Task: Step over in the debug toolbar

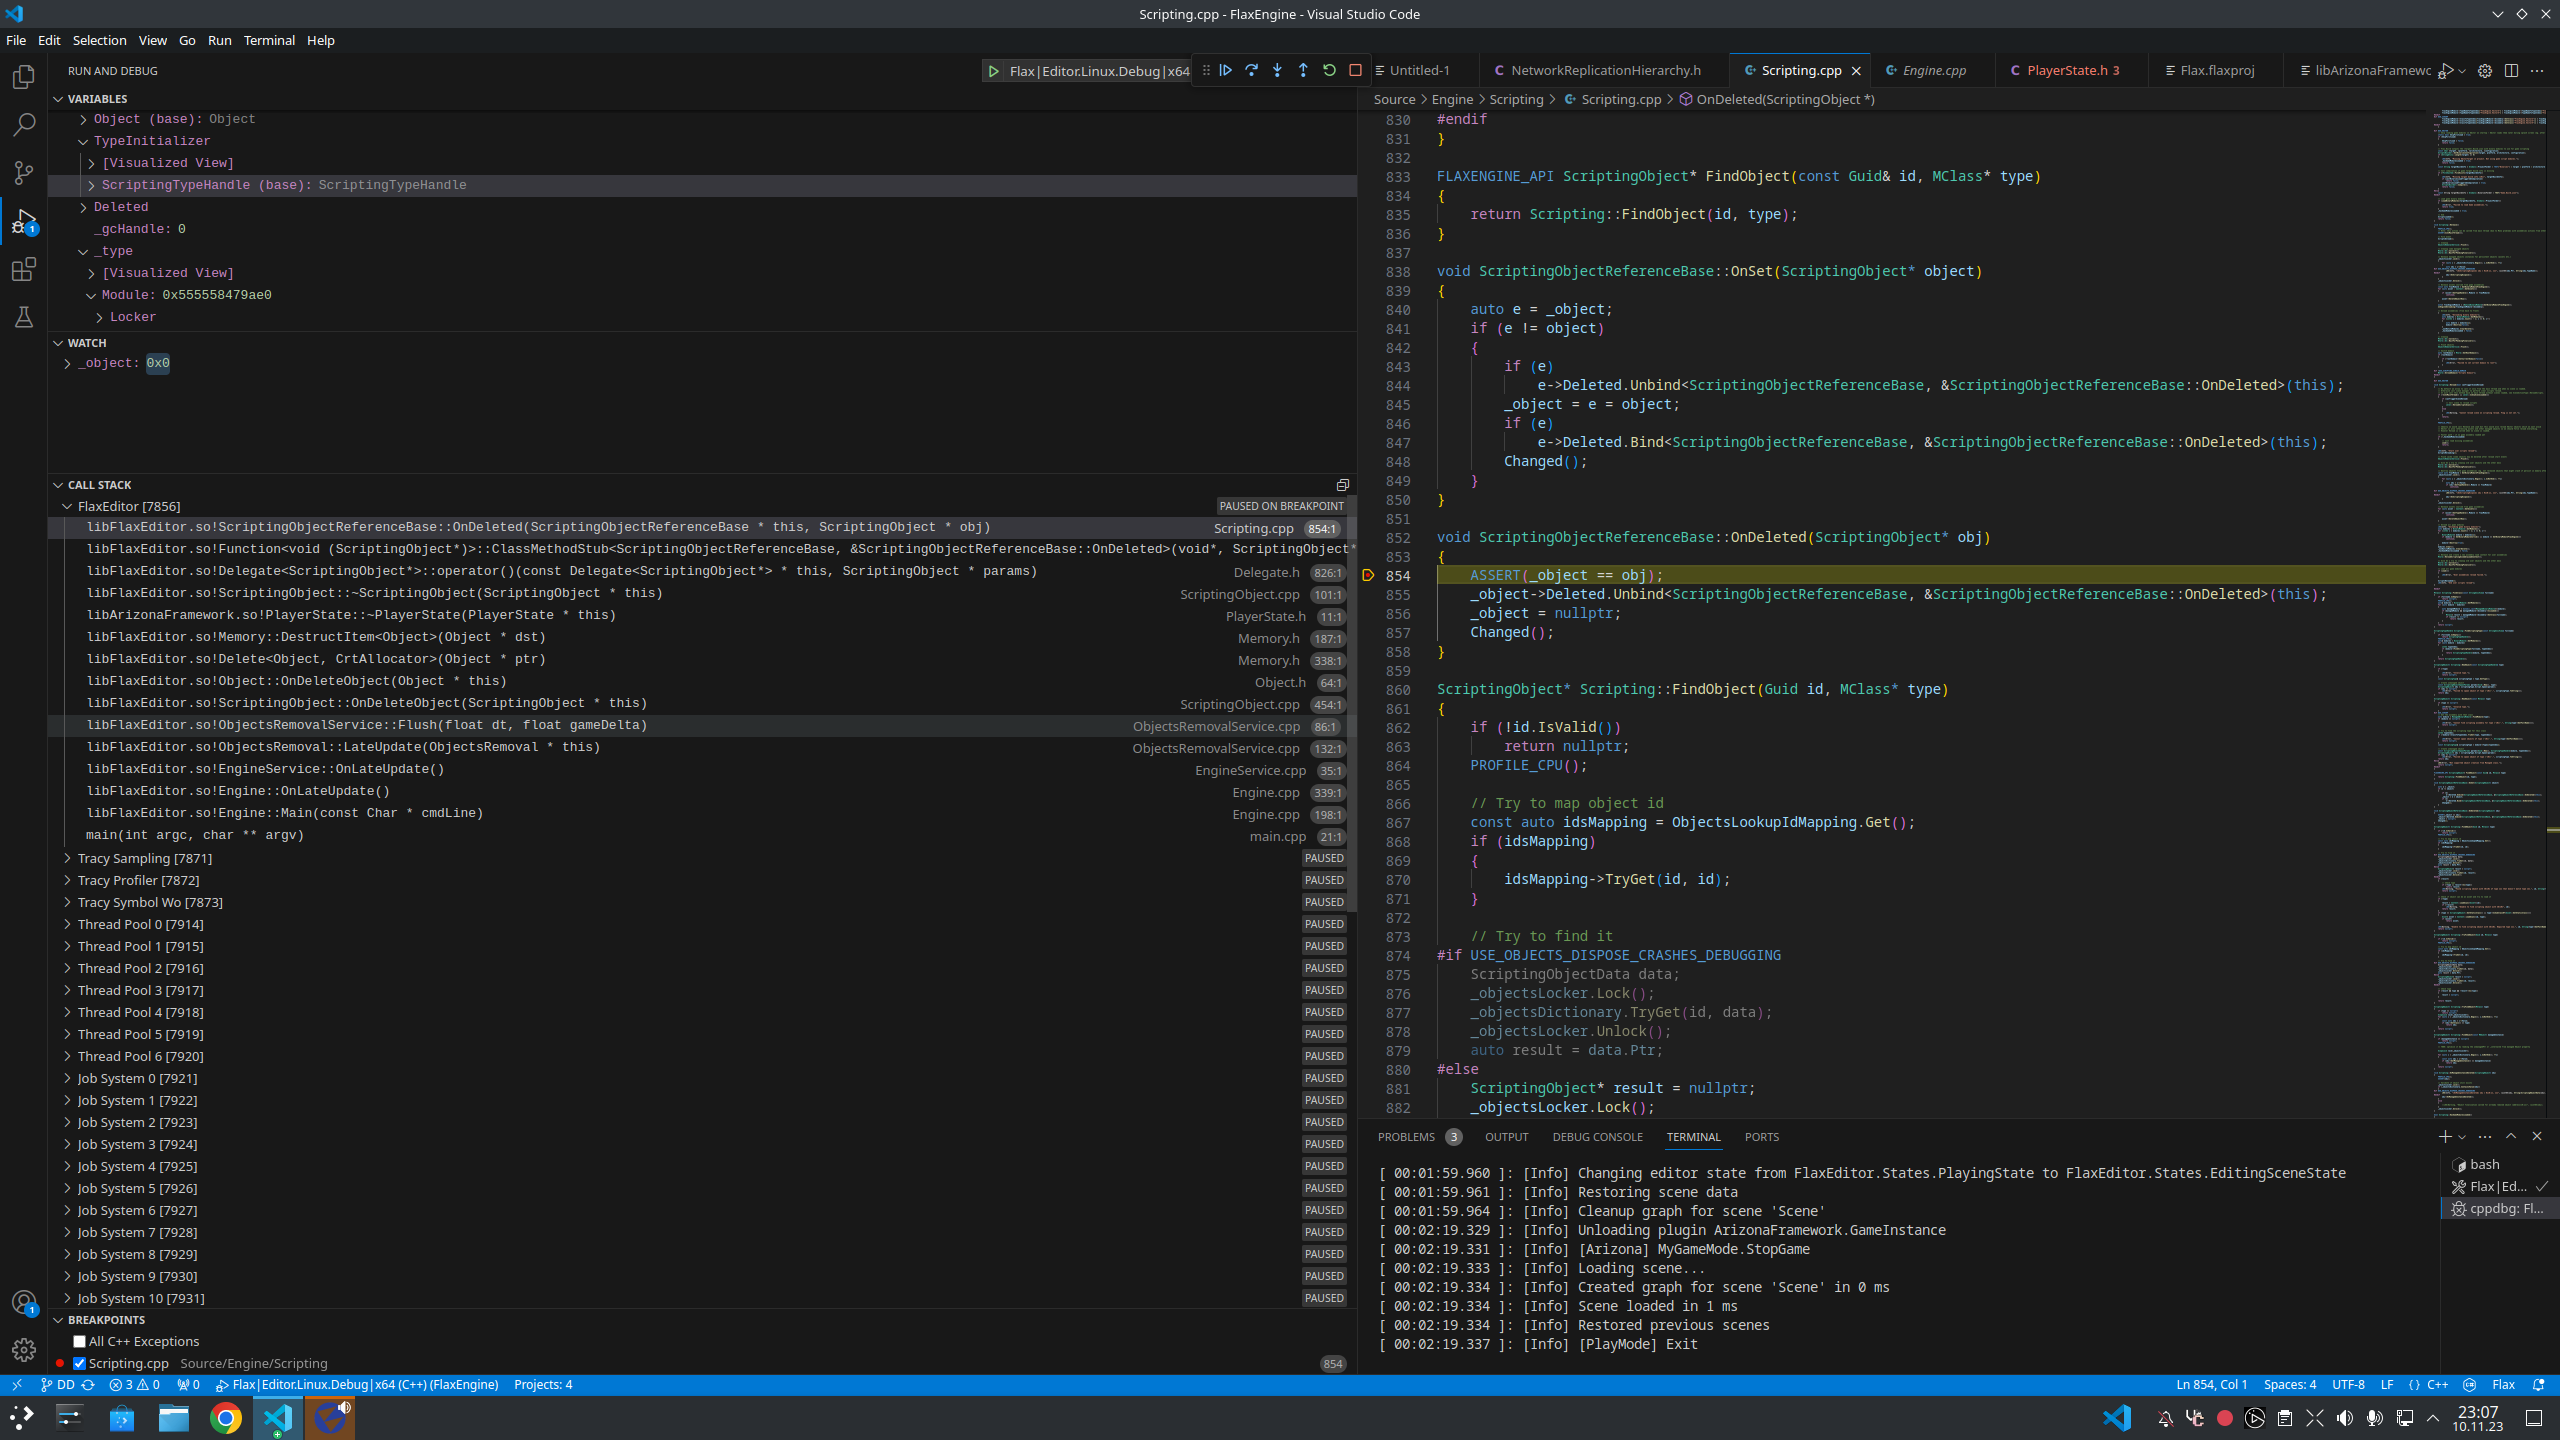Action: [1252, 70]
